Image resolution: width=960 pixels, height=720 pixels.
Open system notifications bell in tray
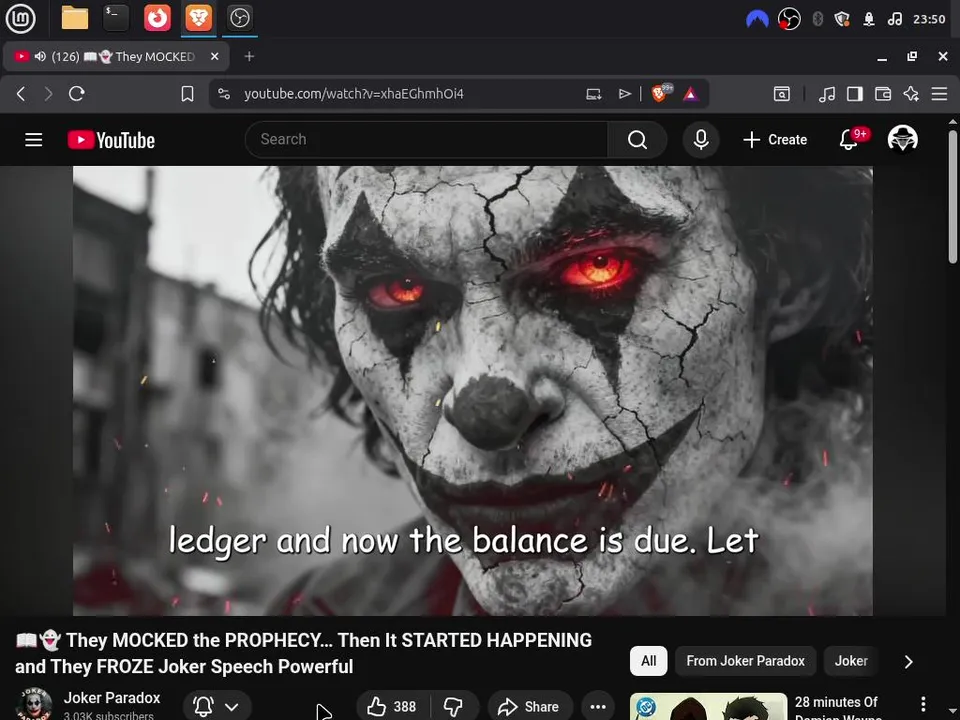869,19
